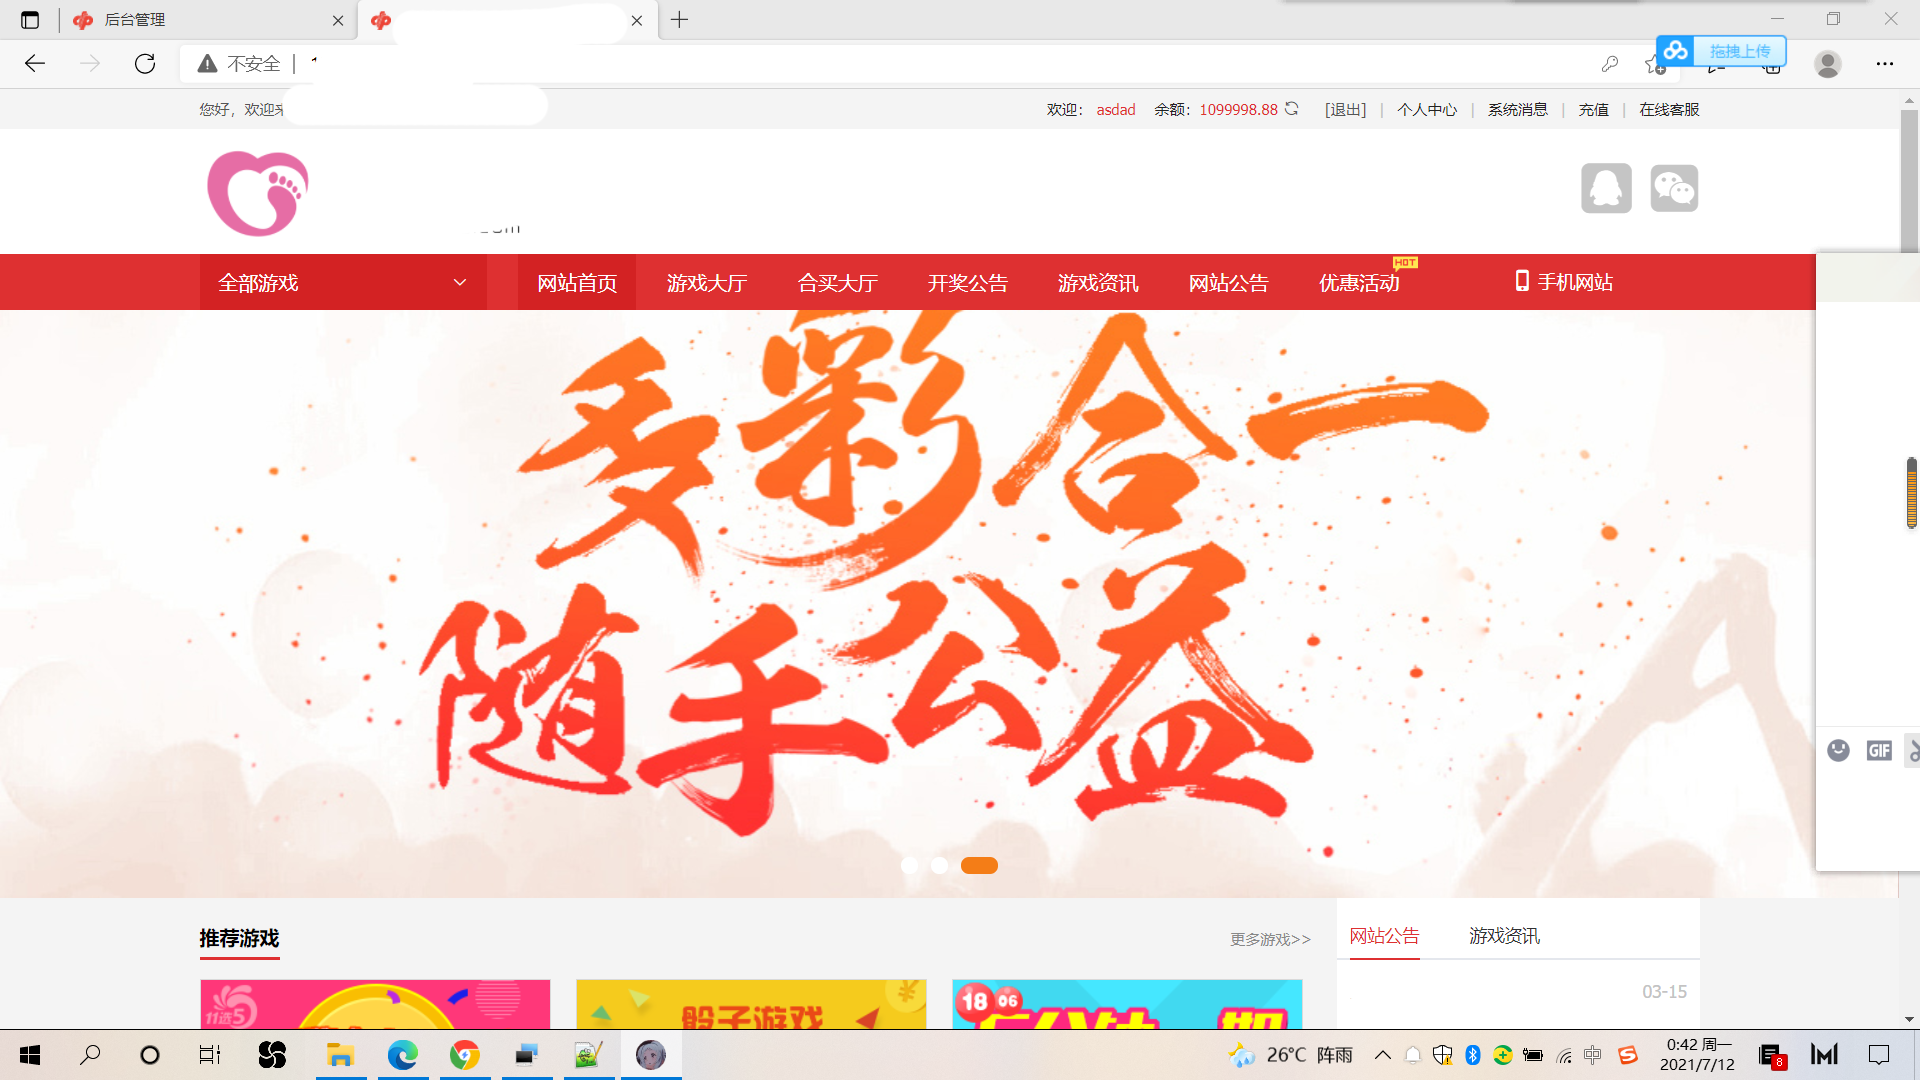Select the second carousel slide dot
This screenshot has height=1080, width=1920.
click(x=939, y=866)
